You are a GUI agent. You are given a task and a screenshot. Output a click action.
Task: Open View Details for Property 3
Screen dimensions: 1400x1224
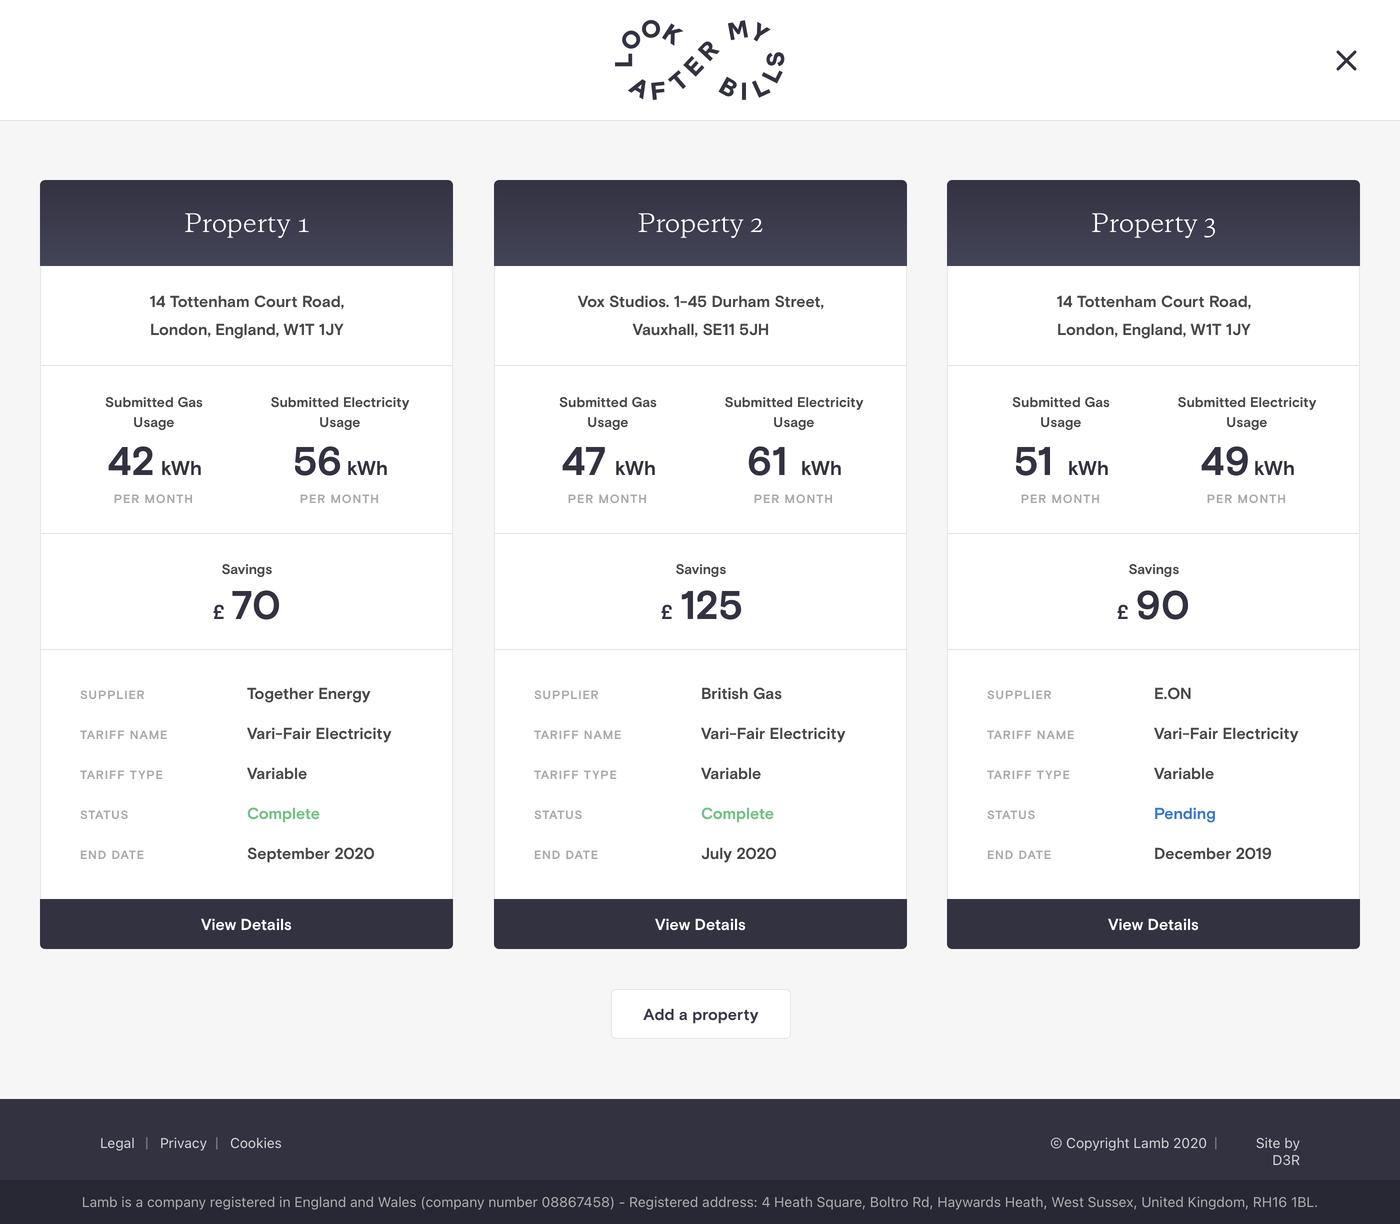coord(1153,924)
